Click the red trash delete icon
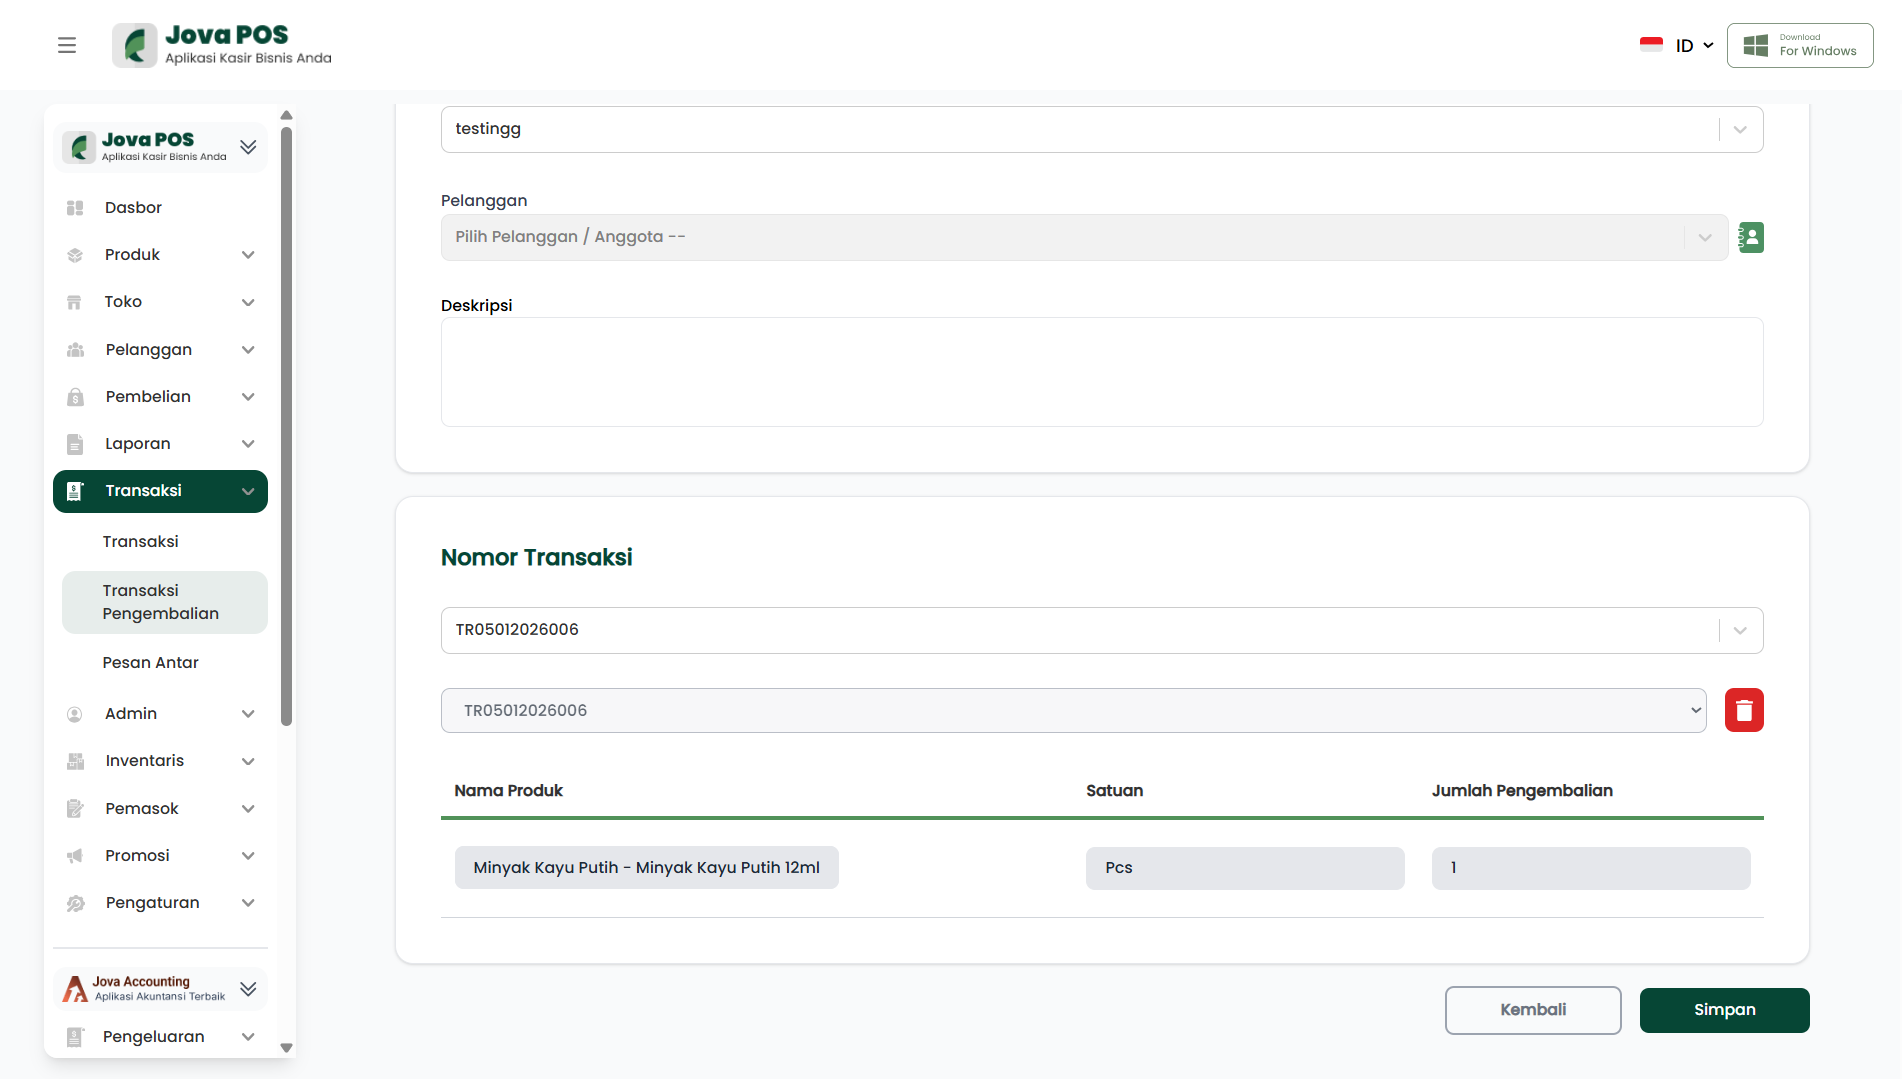 pyautogui.click(x=1744, y=710)
